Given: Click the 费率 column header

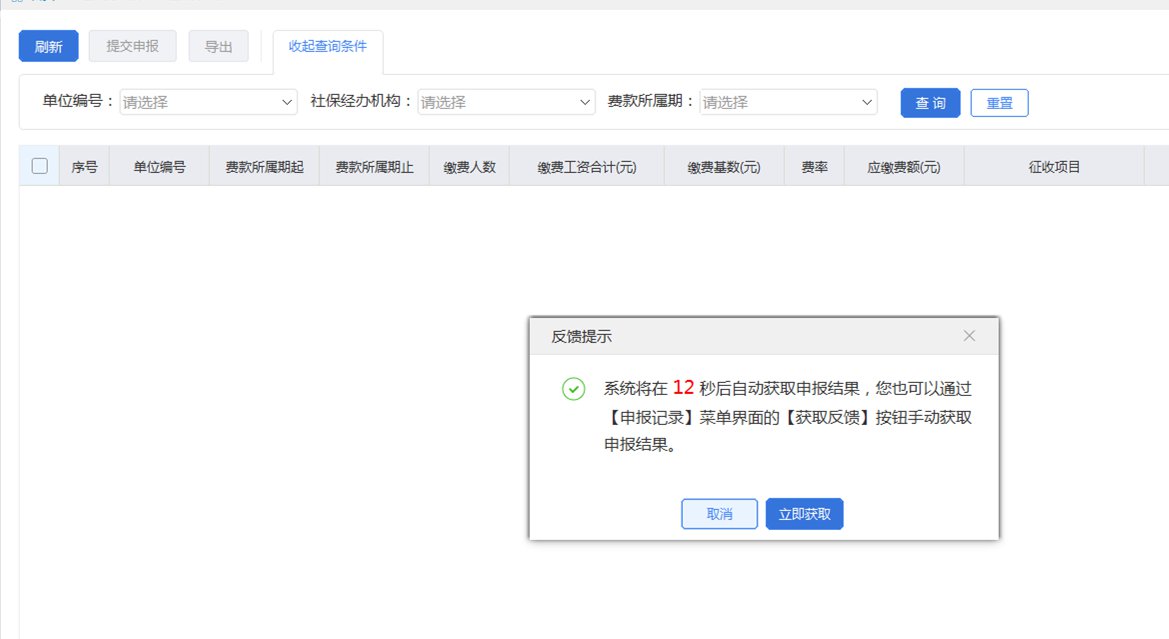Looking at the screenshot, I should [x=814, y=167].
